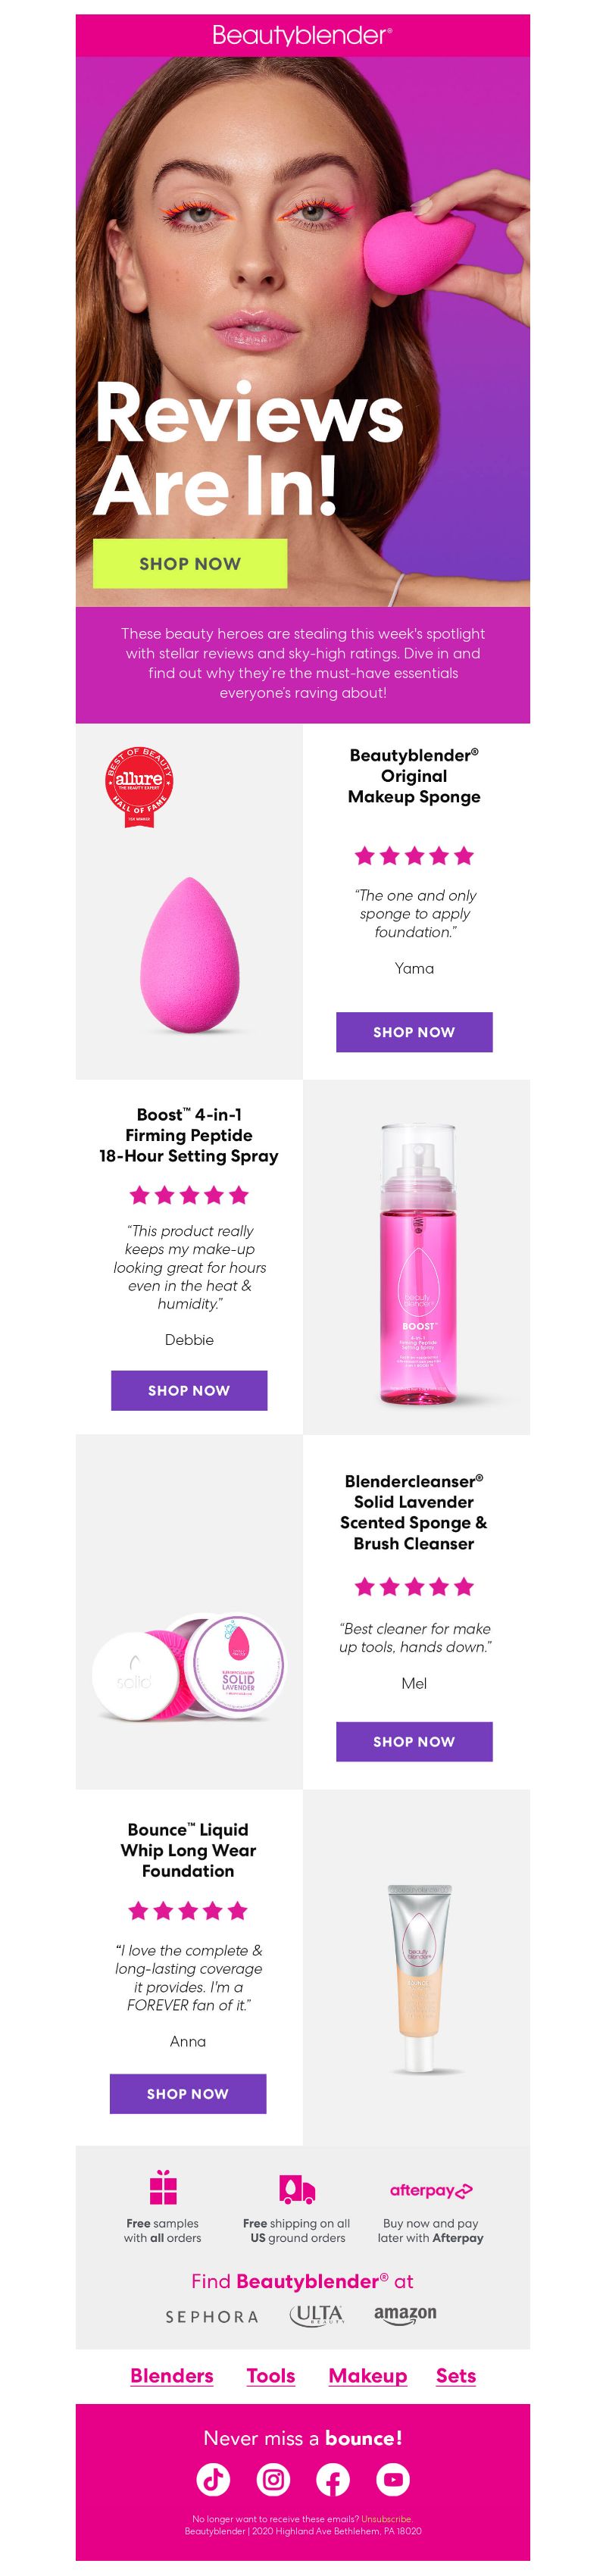Open the YouTube social icon

coord(393,2478)
